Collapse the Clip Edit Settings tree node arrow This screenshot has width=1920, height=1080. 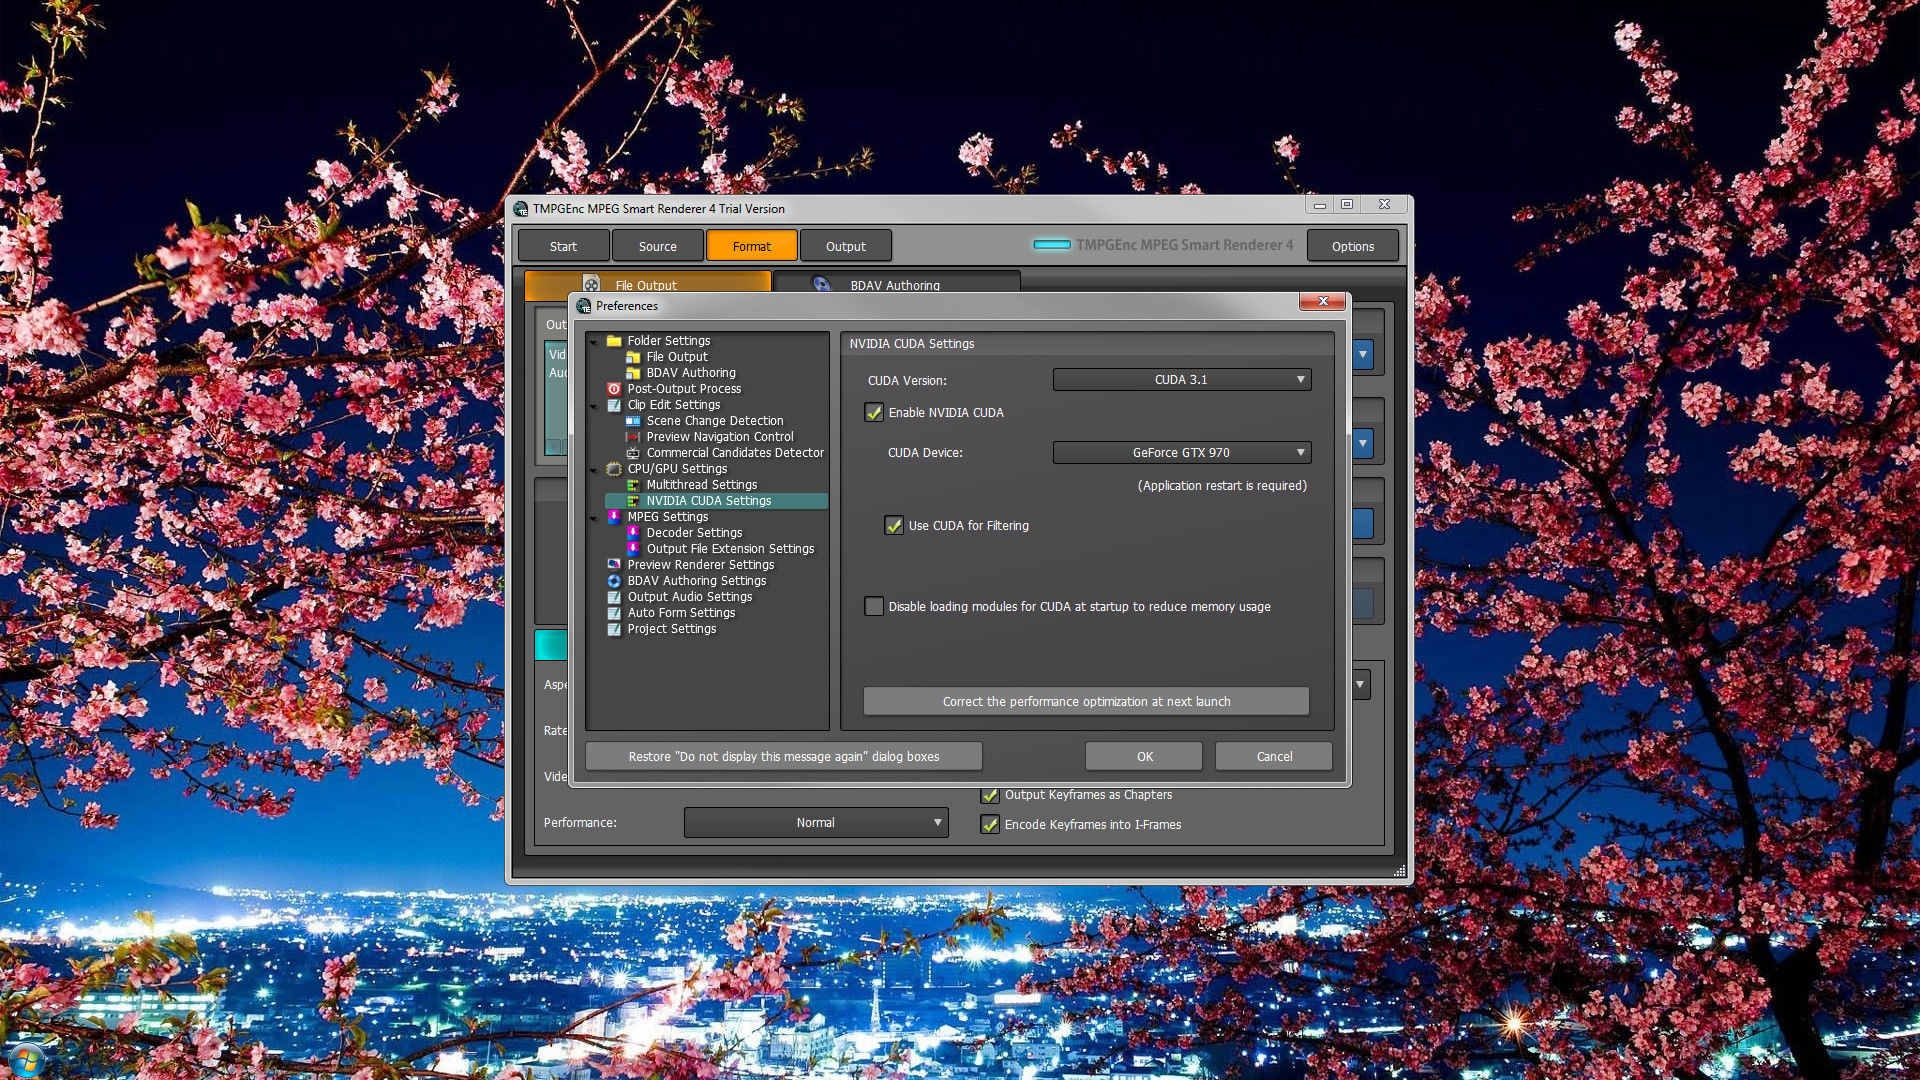[594, 406]
